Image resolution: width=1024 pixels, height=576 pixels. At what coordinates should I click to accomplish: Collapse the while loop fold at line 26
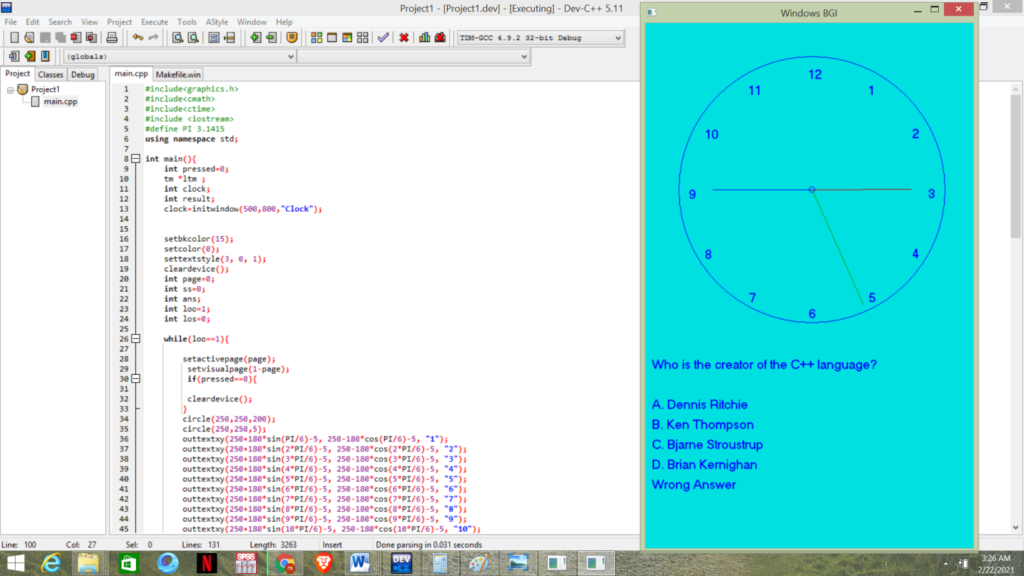coord(136,339)
